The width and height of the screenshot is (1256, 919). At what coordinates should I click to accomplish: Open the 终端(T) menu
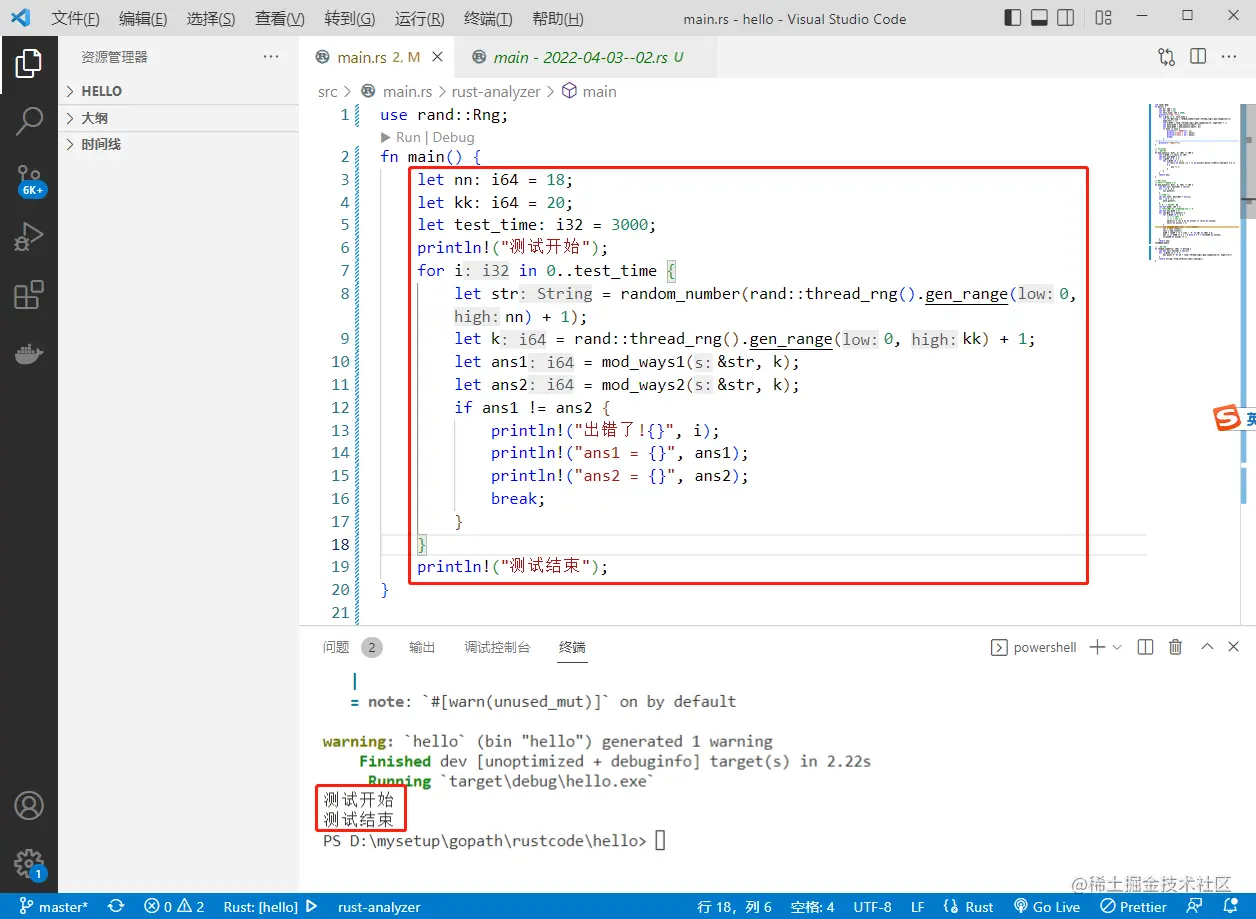(489, 19)
